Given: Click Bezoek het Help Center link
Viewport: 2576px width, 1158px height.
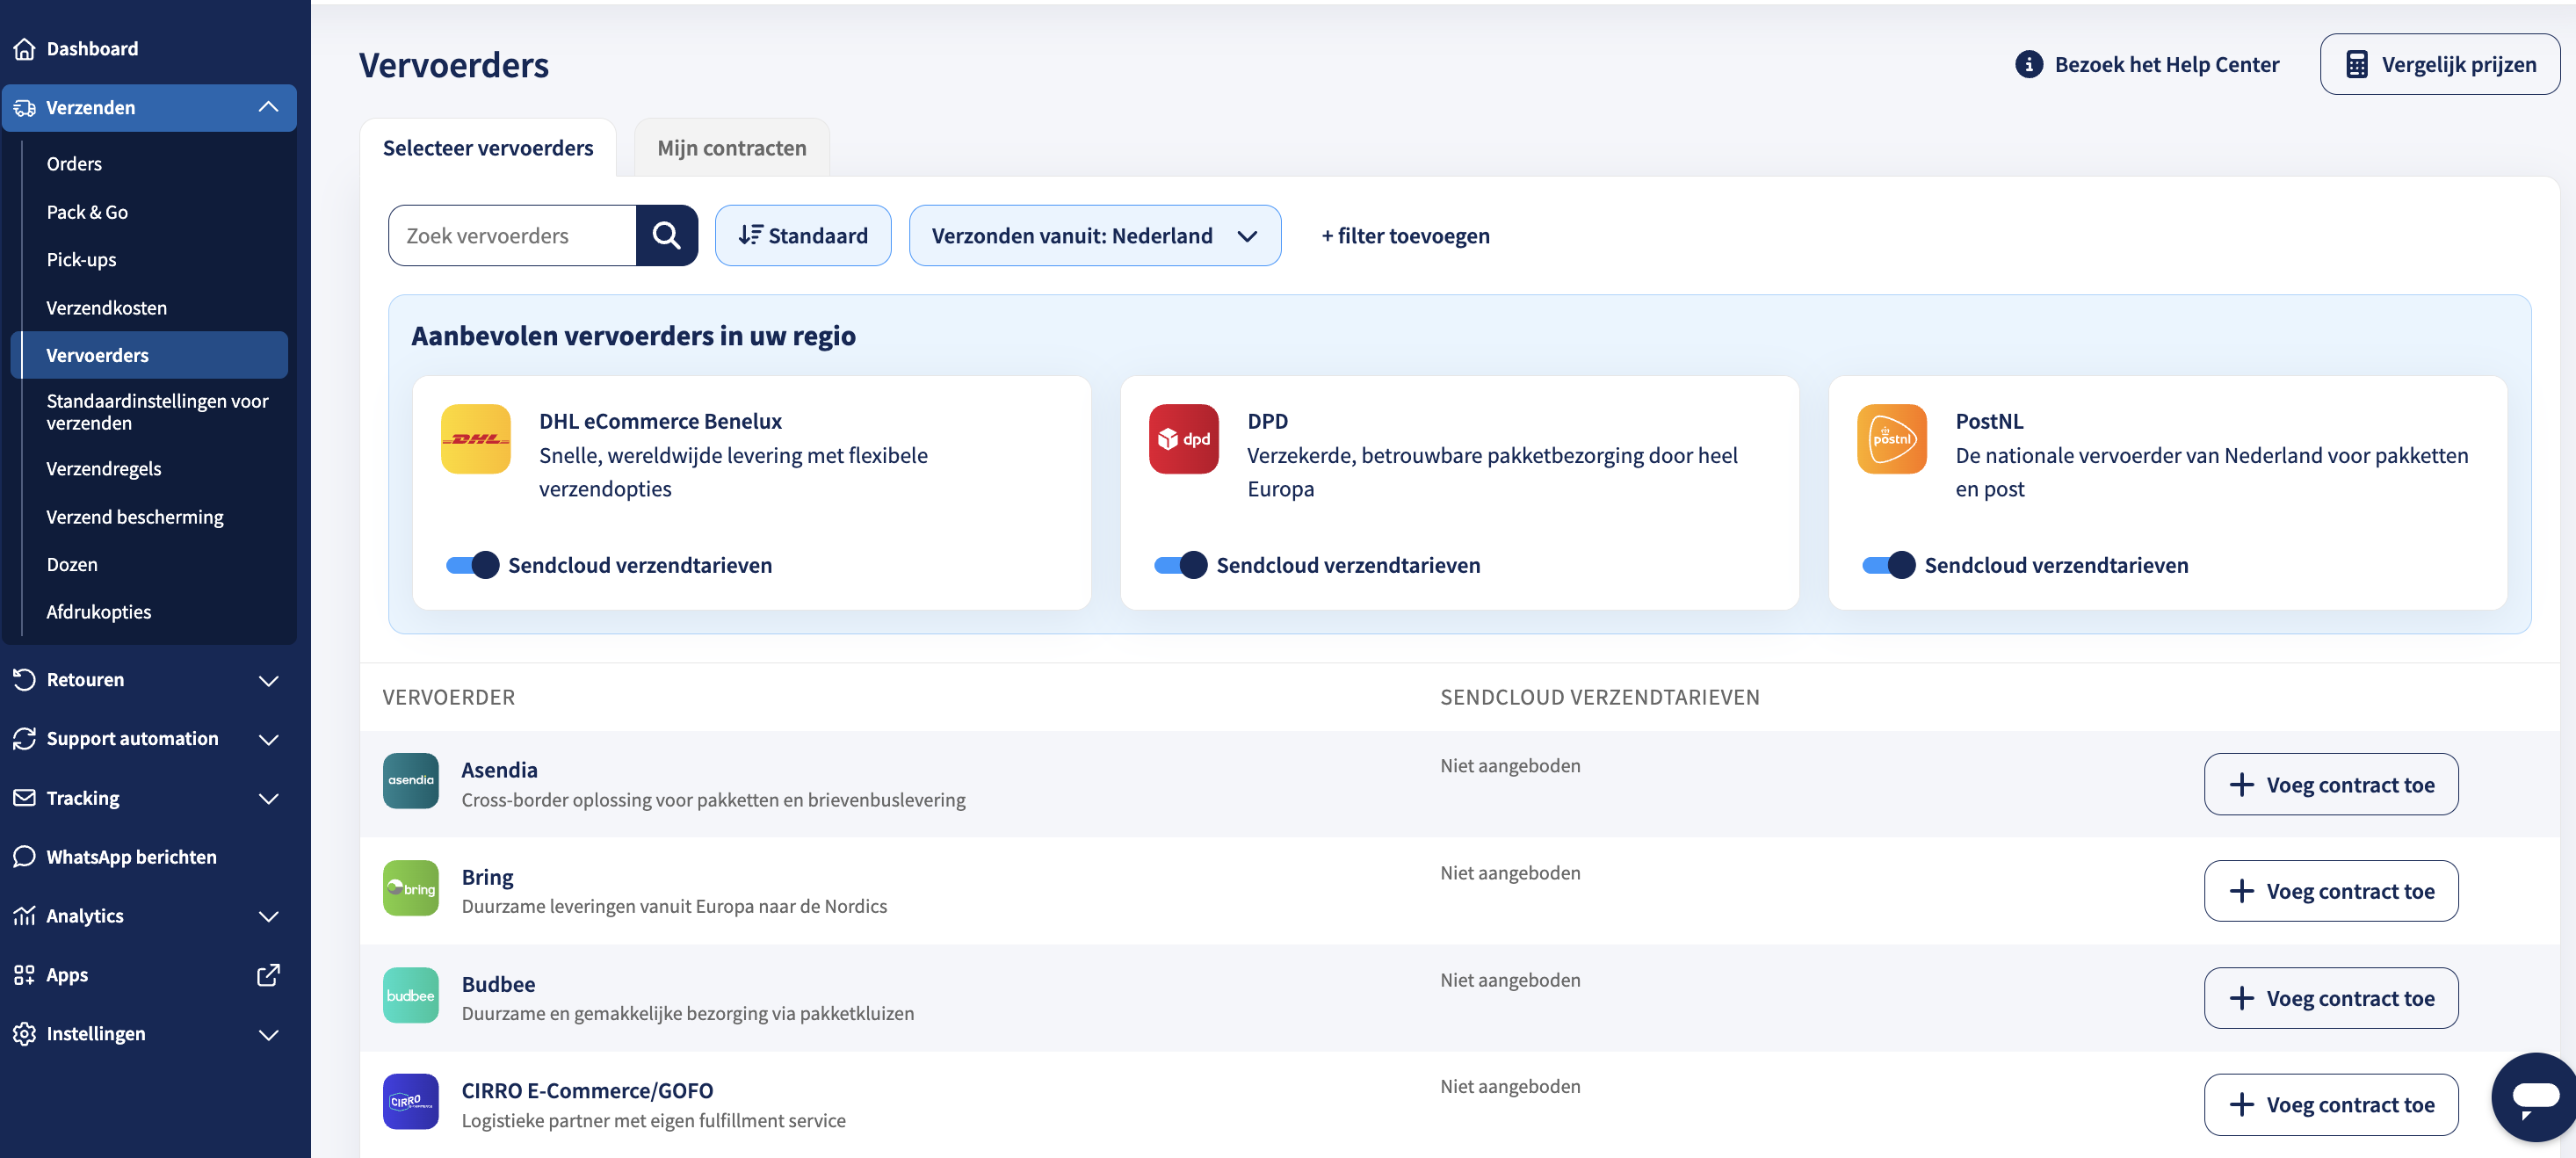Looking at the screenshot, I should (2147, 64).
